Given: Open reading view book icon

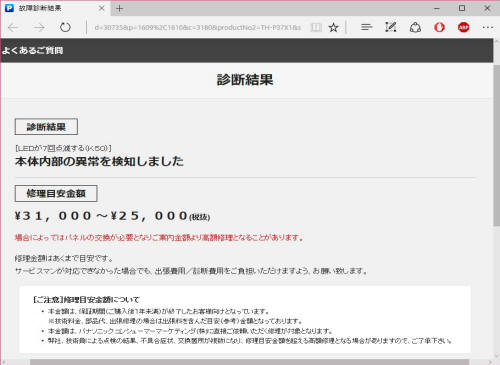Looking at the screenshot, I should click(x=316, y=27).
